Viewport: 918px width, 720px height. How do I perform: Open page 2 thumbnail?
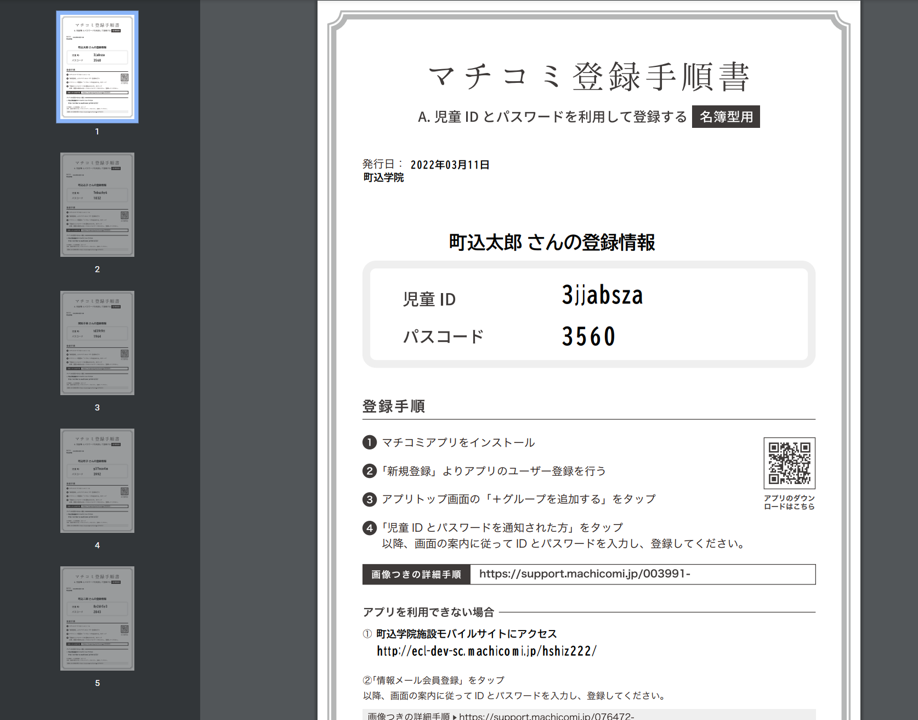pyautogui.click(x=97, y=205)
